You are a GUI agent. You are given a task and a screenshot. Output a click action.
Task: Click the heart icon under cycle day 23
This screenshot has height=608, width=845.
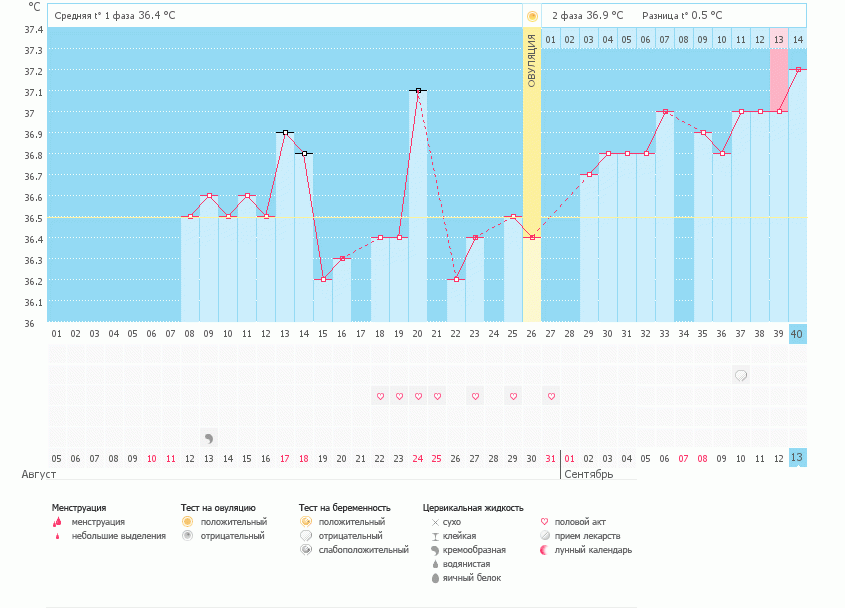click(x=475, y=396)
